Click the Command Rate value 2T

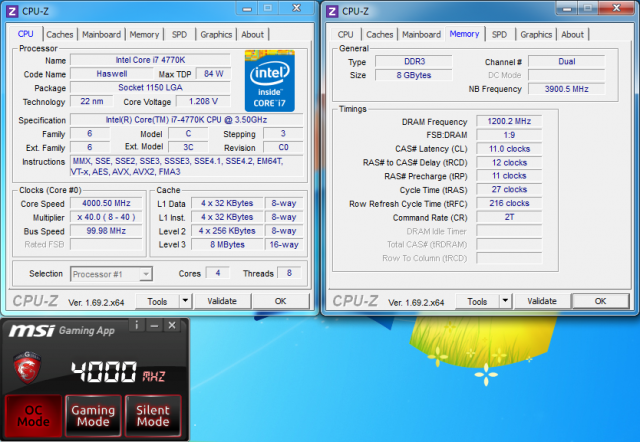tap(509, 217)
